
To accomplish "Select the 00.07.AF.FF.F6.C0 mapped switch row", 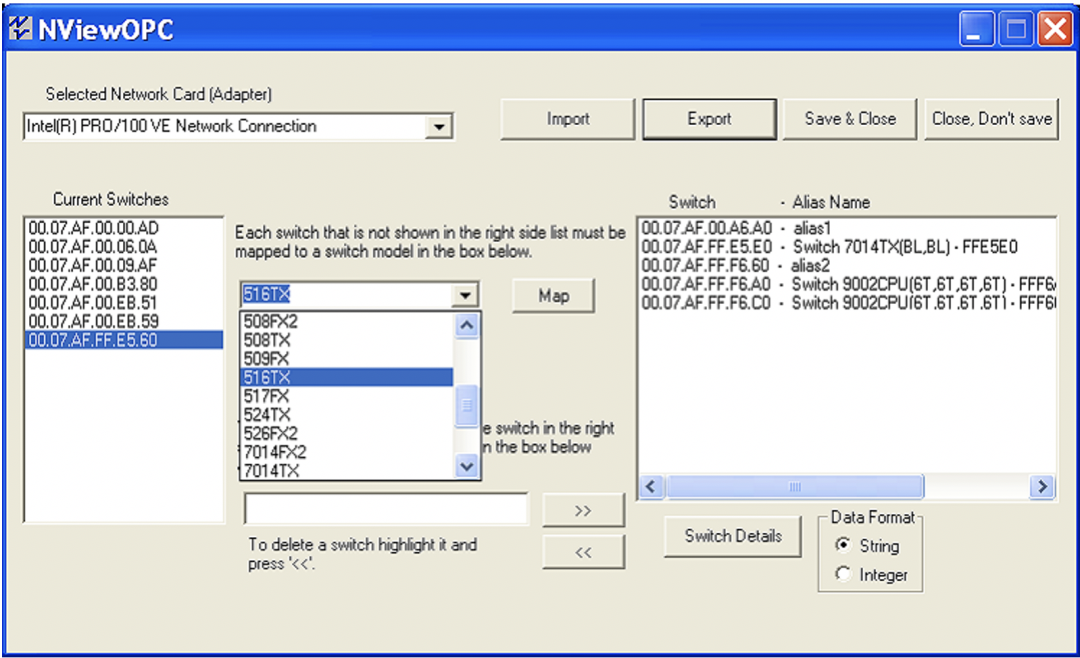I will coord(848,302).
